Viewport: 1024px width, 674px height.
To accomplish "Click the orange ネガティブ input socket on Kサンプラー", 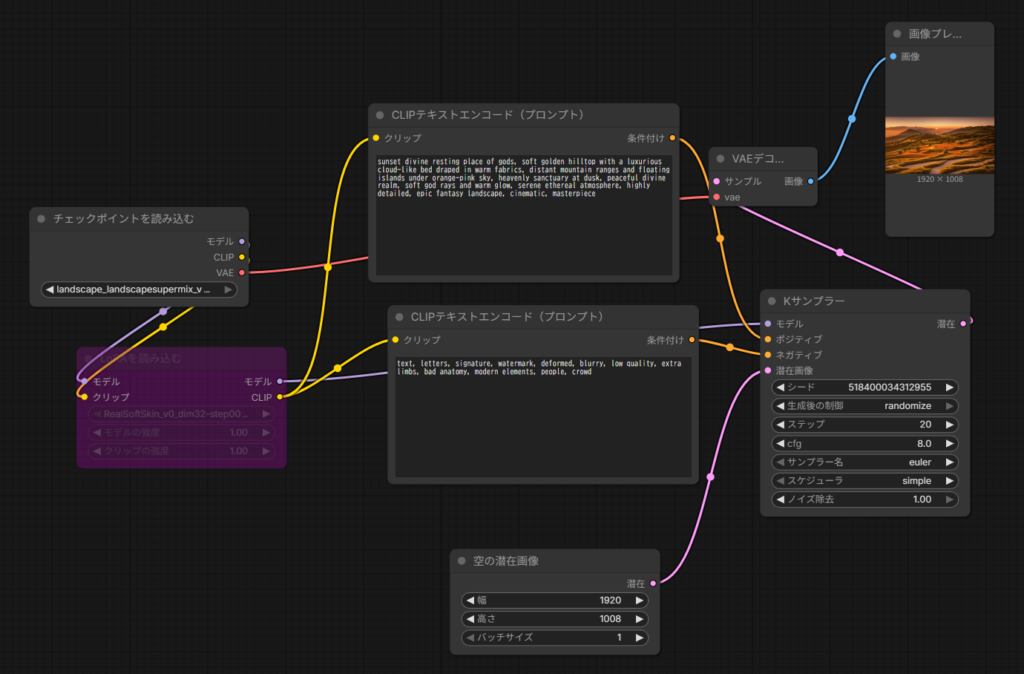I will point(767,355).
